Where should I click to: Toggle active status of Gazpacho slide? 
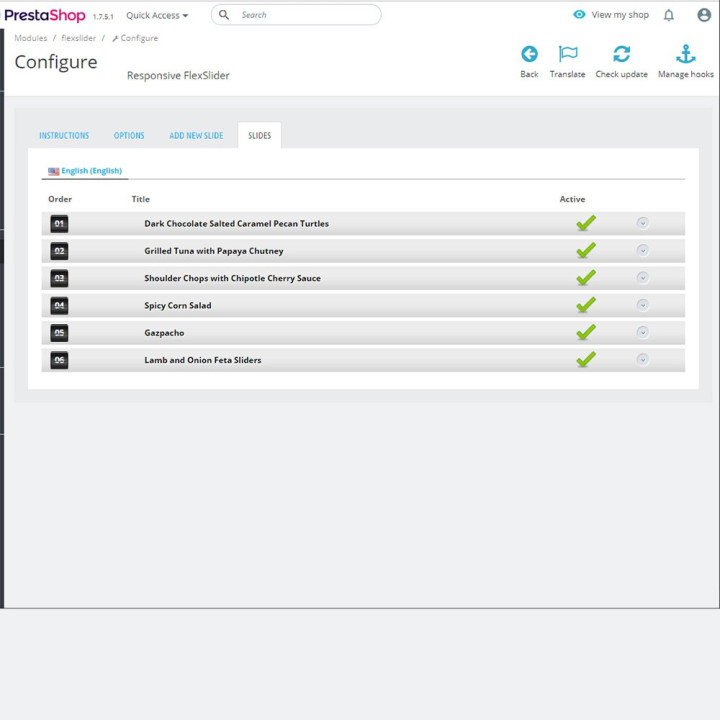(586, 332)
